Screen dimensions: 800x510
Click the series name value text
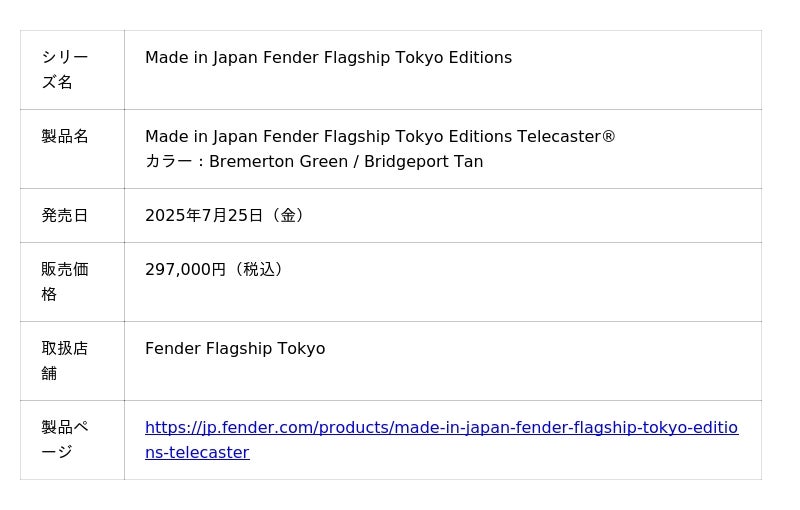[x=328, y=58]
